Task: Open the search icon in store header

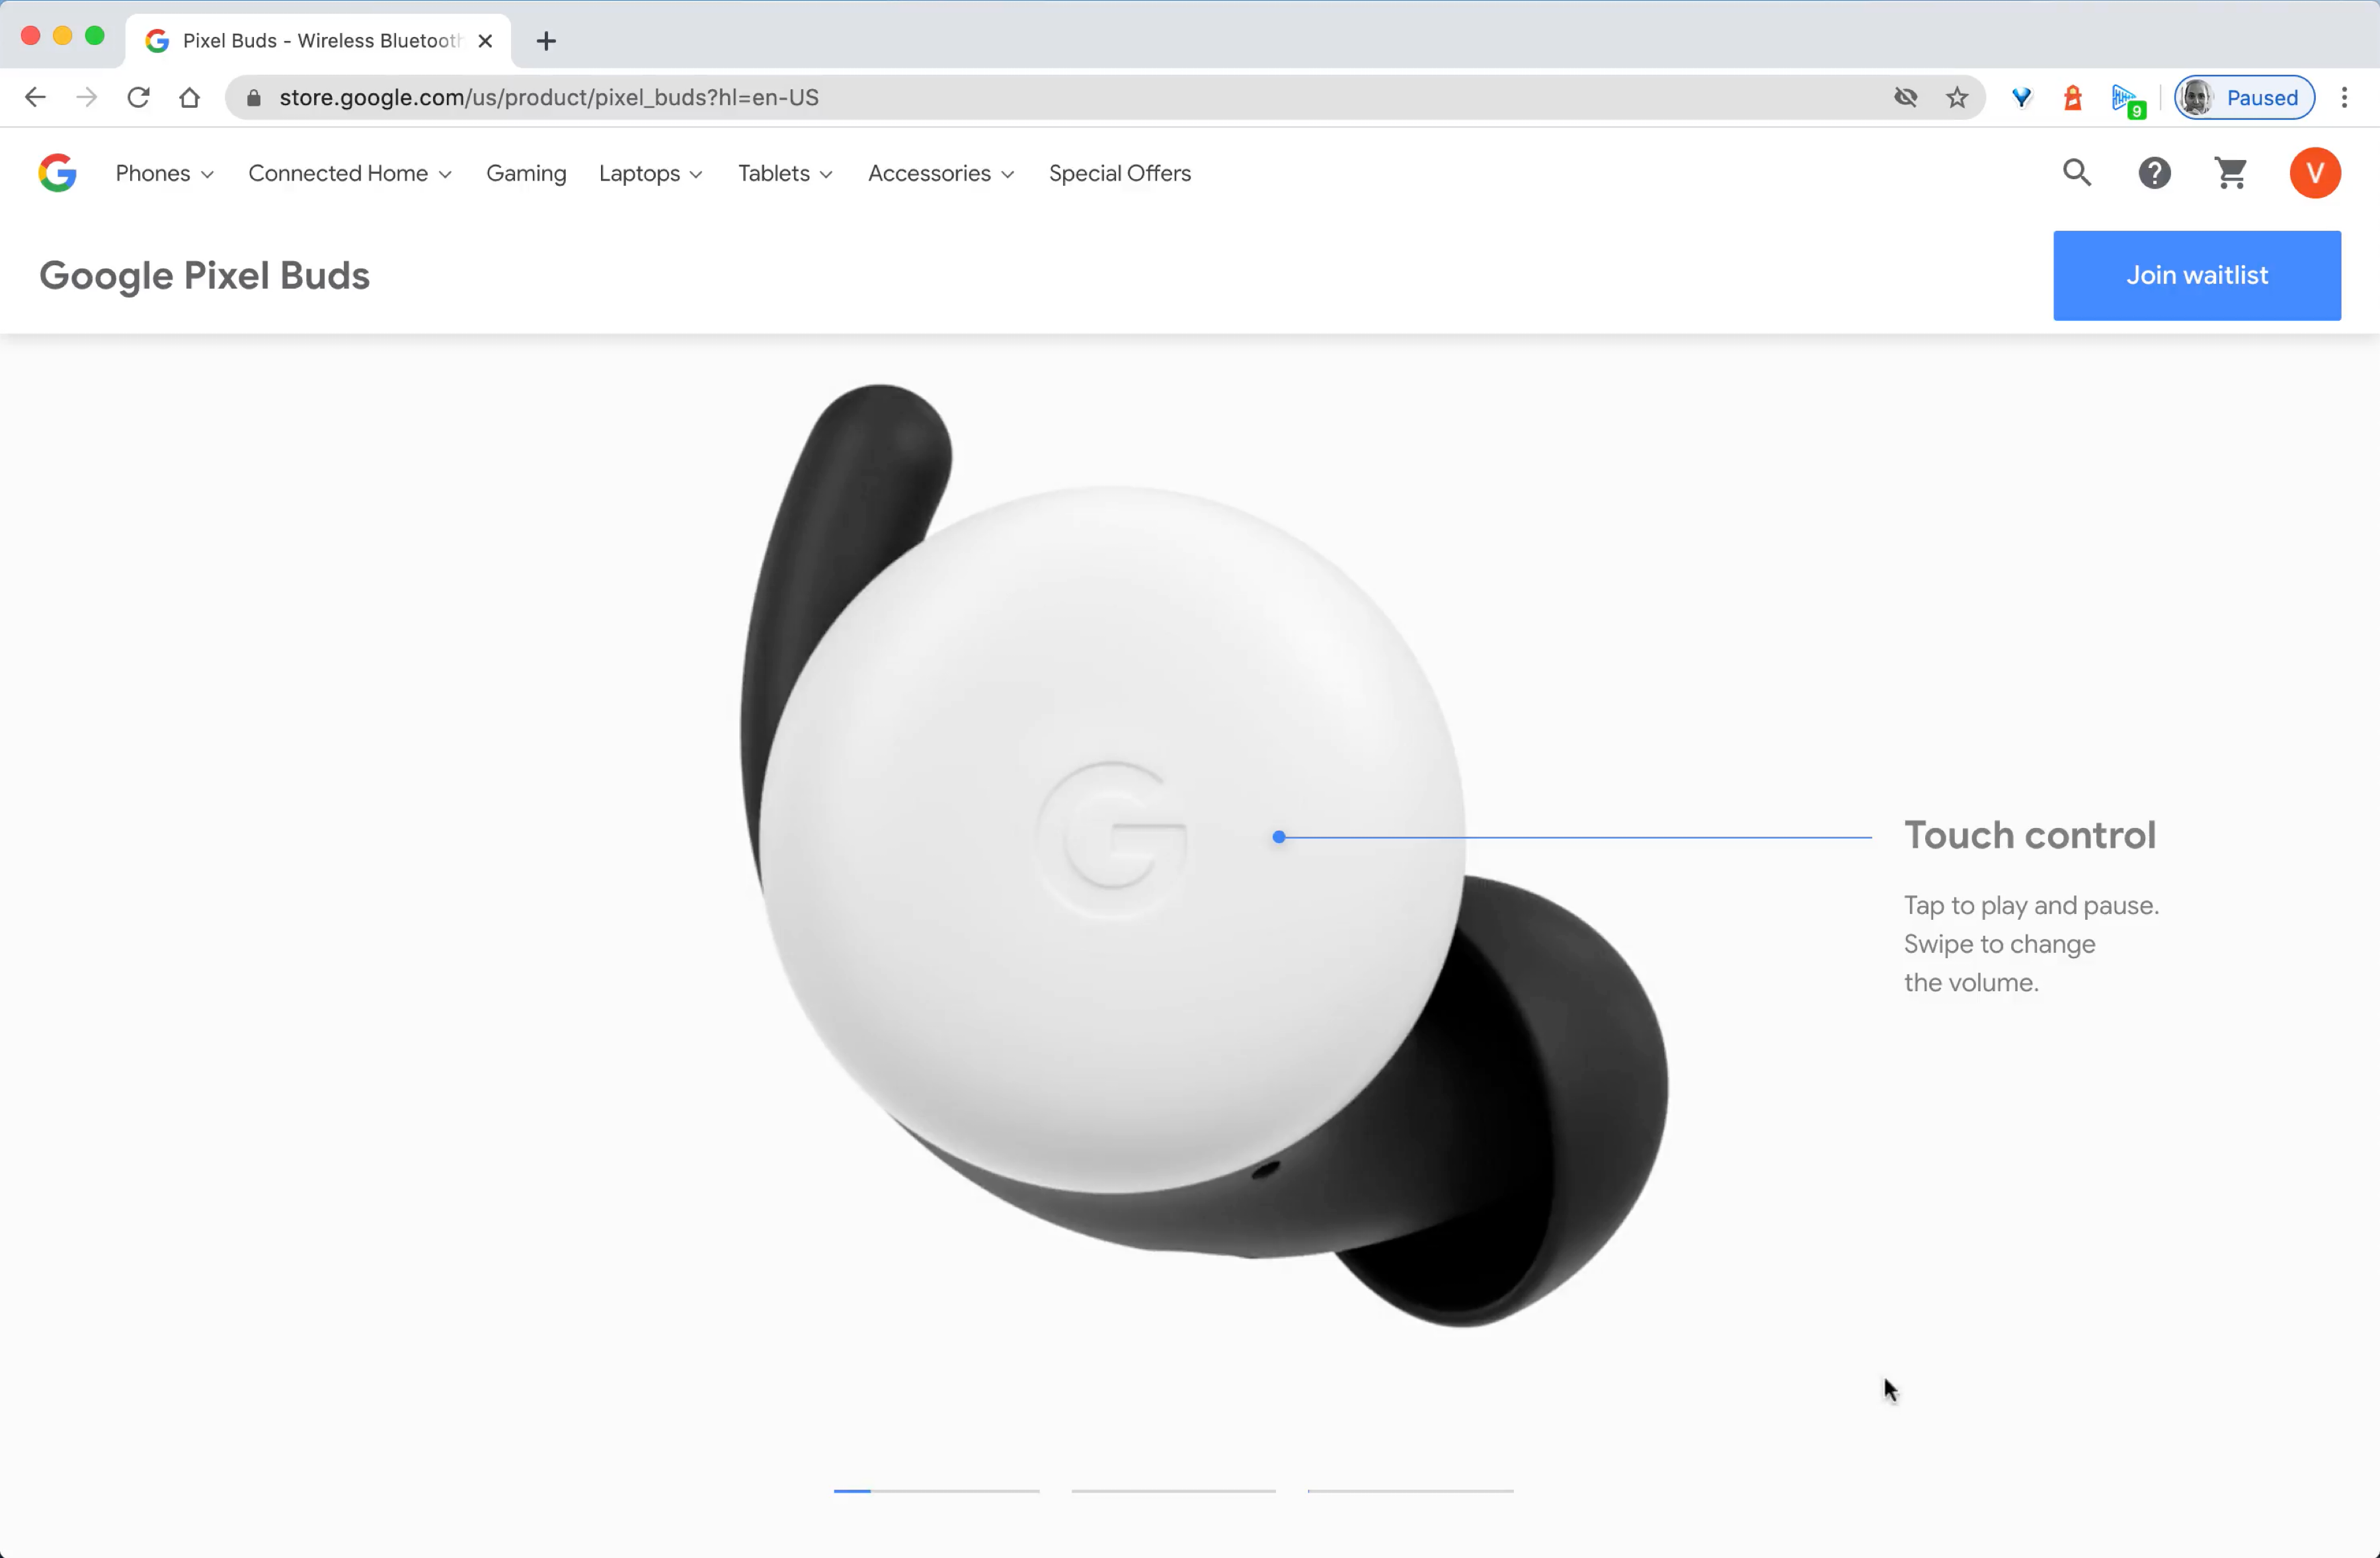Action: coord(2077,173)
